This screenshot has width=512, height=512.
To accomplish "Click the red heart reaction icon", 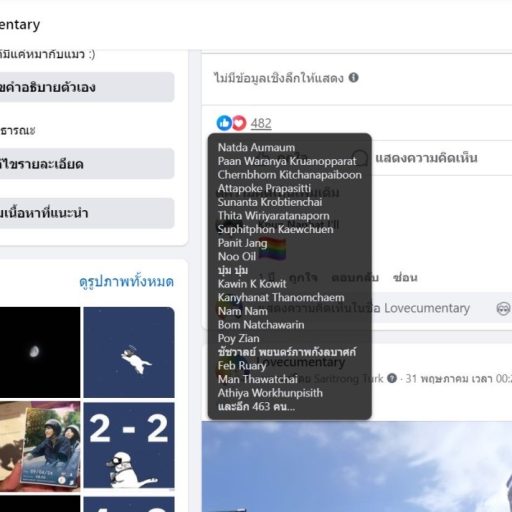I will tap(239, 123).
